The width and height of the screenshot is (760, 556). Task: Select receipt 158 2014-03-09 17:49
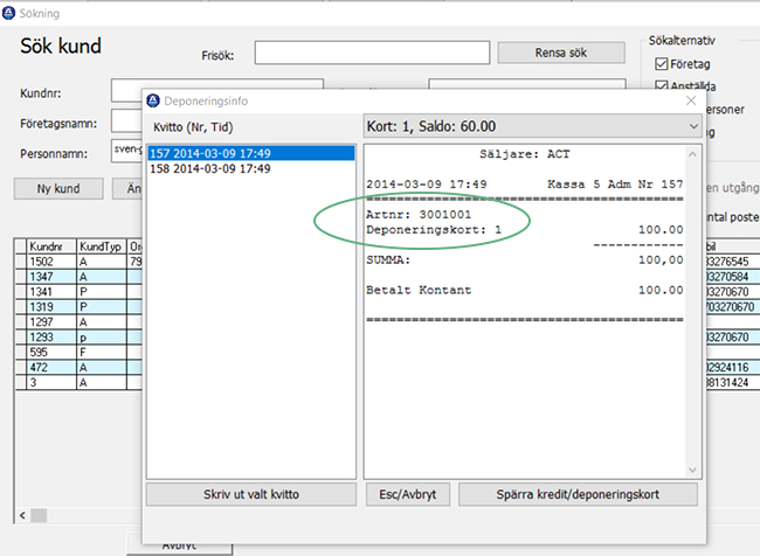(251, 169)
